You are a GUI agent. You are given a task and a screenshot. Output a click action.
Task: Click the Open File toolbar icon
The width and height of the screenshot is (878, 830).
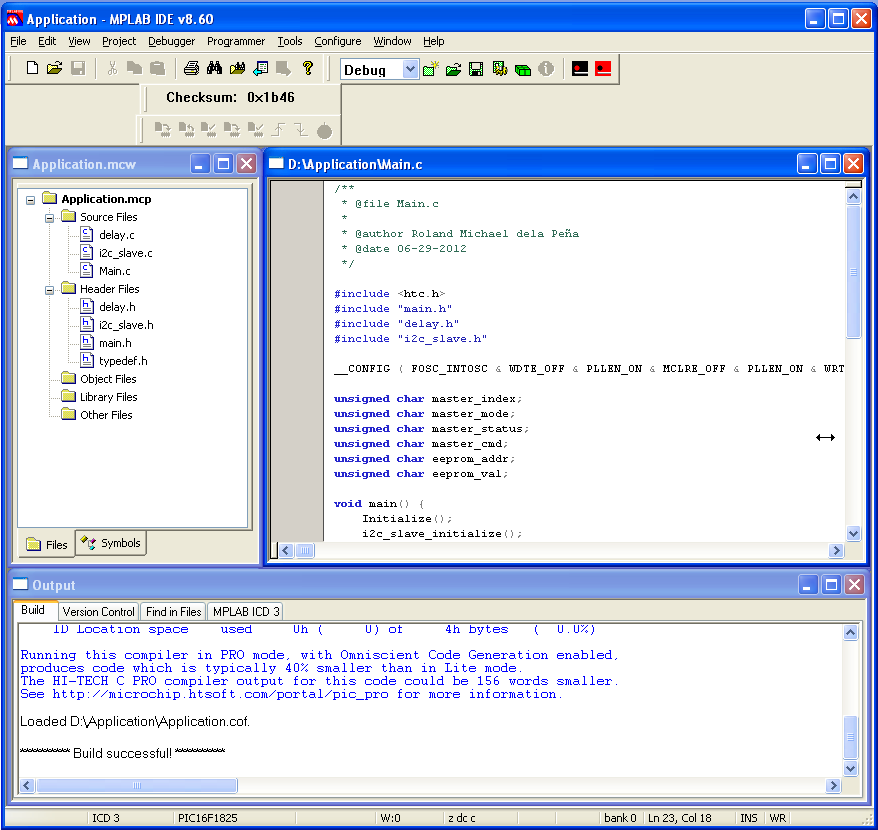coord(54,68)
